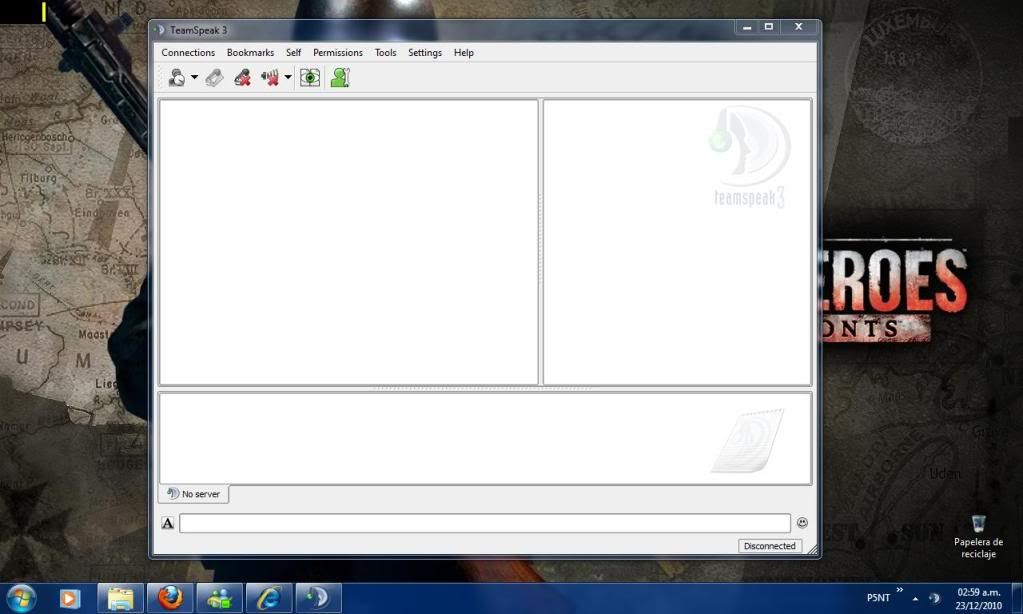1023x614 pixels.
Task: Click the Disconnected status bar label
Action: pyautogui.click(x=770, y=546)
